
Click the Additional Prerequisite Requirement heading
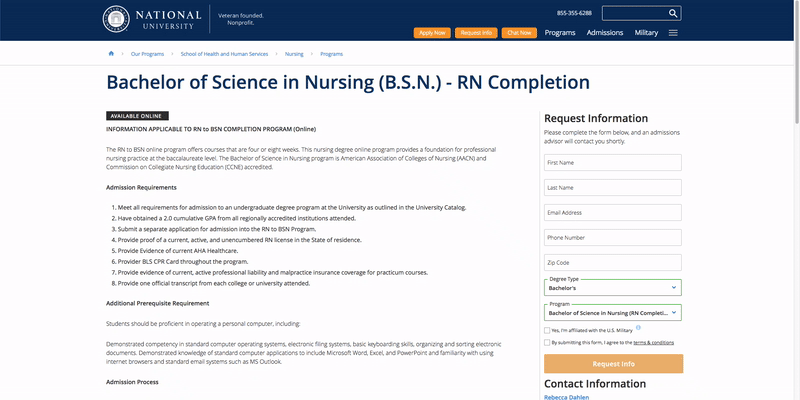pyautogui.click(x=158, y=304)
